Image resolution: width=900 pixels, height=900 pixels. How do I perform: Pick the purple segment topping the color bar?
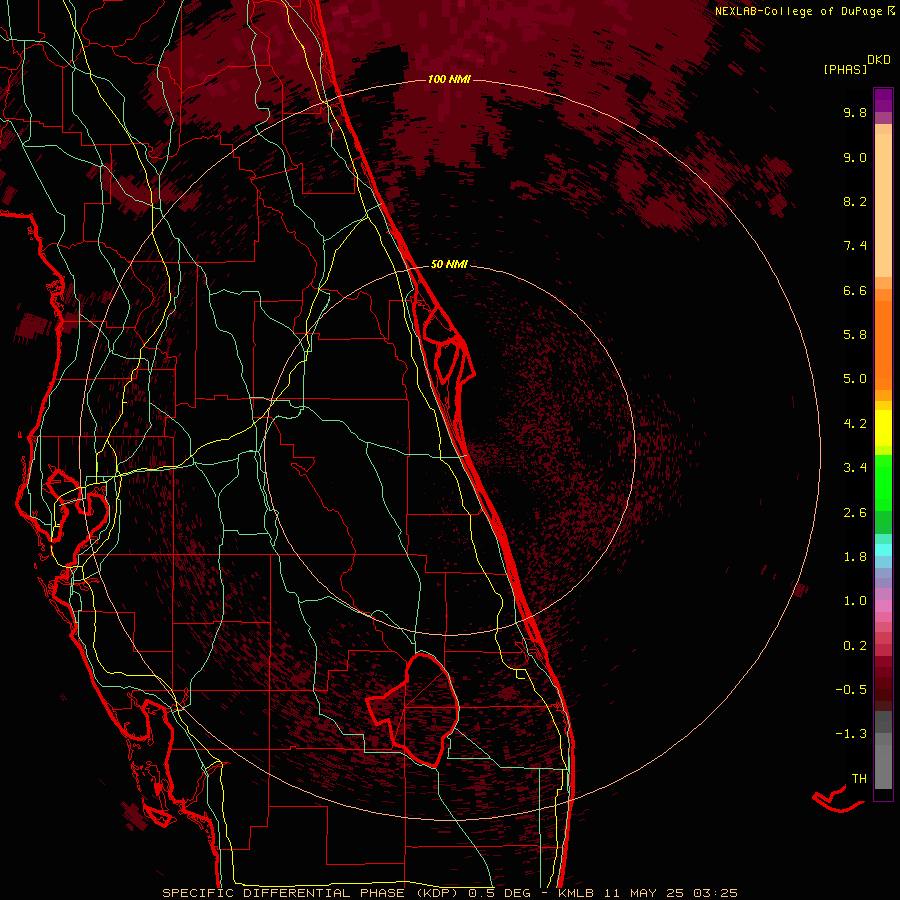pyautogui.click(x=883, y=100)
